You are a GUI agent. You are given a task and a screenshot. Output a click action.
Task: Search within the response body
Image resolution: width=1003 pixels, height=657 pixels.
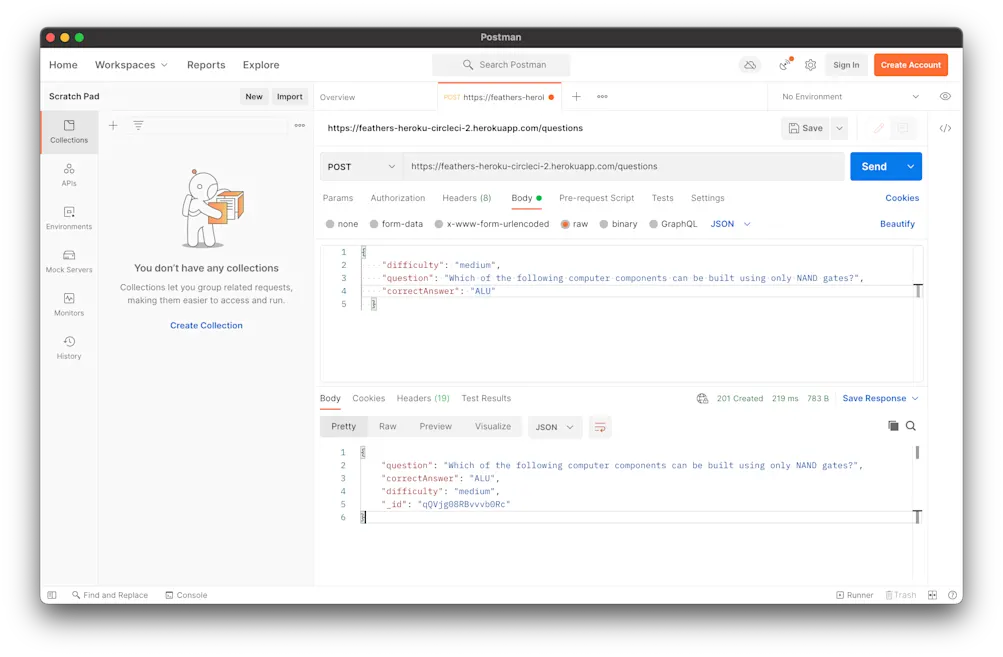point(911,426)
